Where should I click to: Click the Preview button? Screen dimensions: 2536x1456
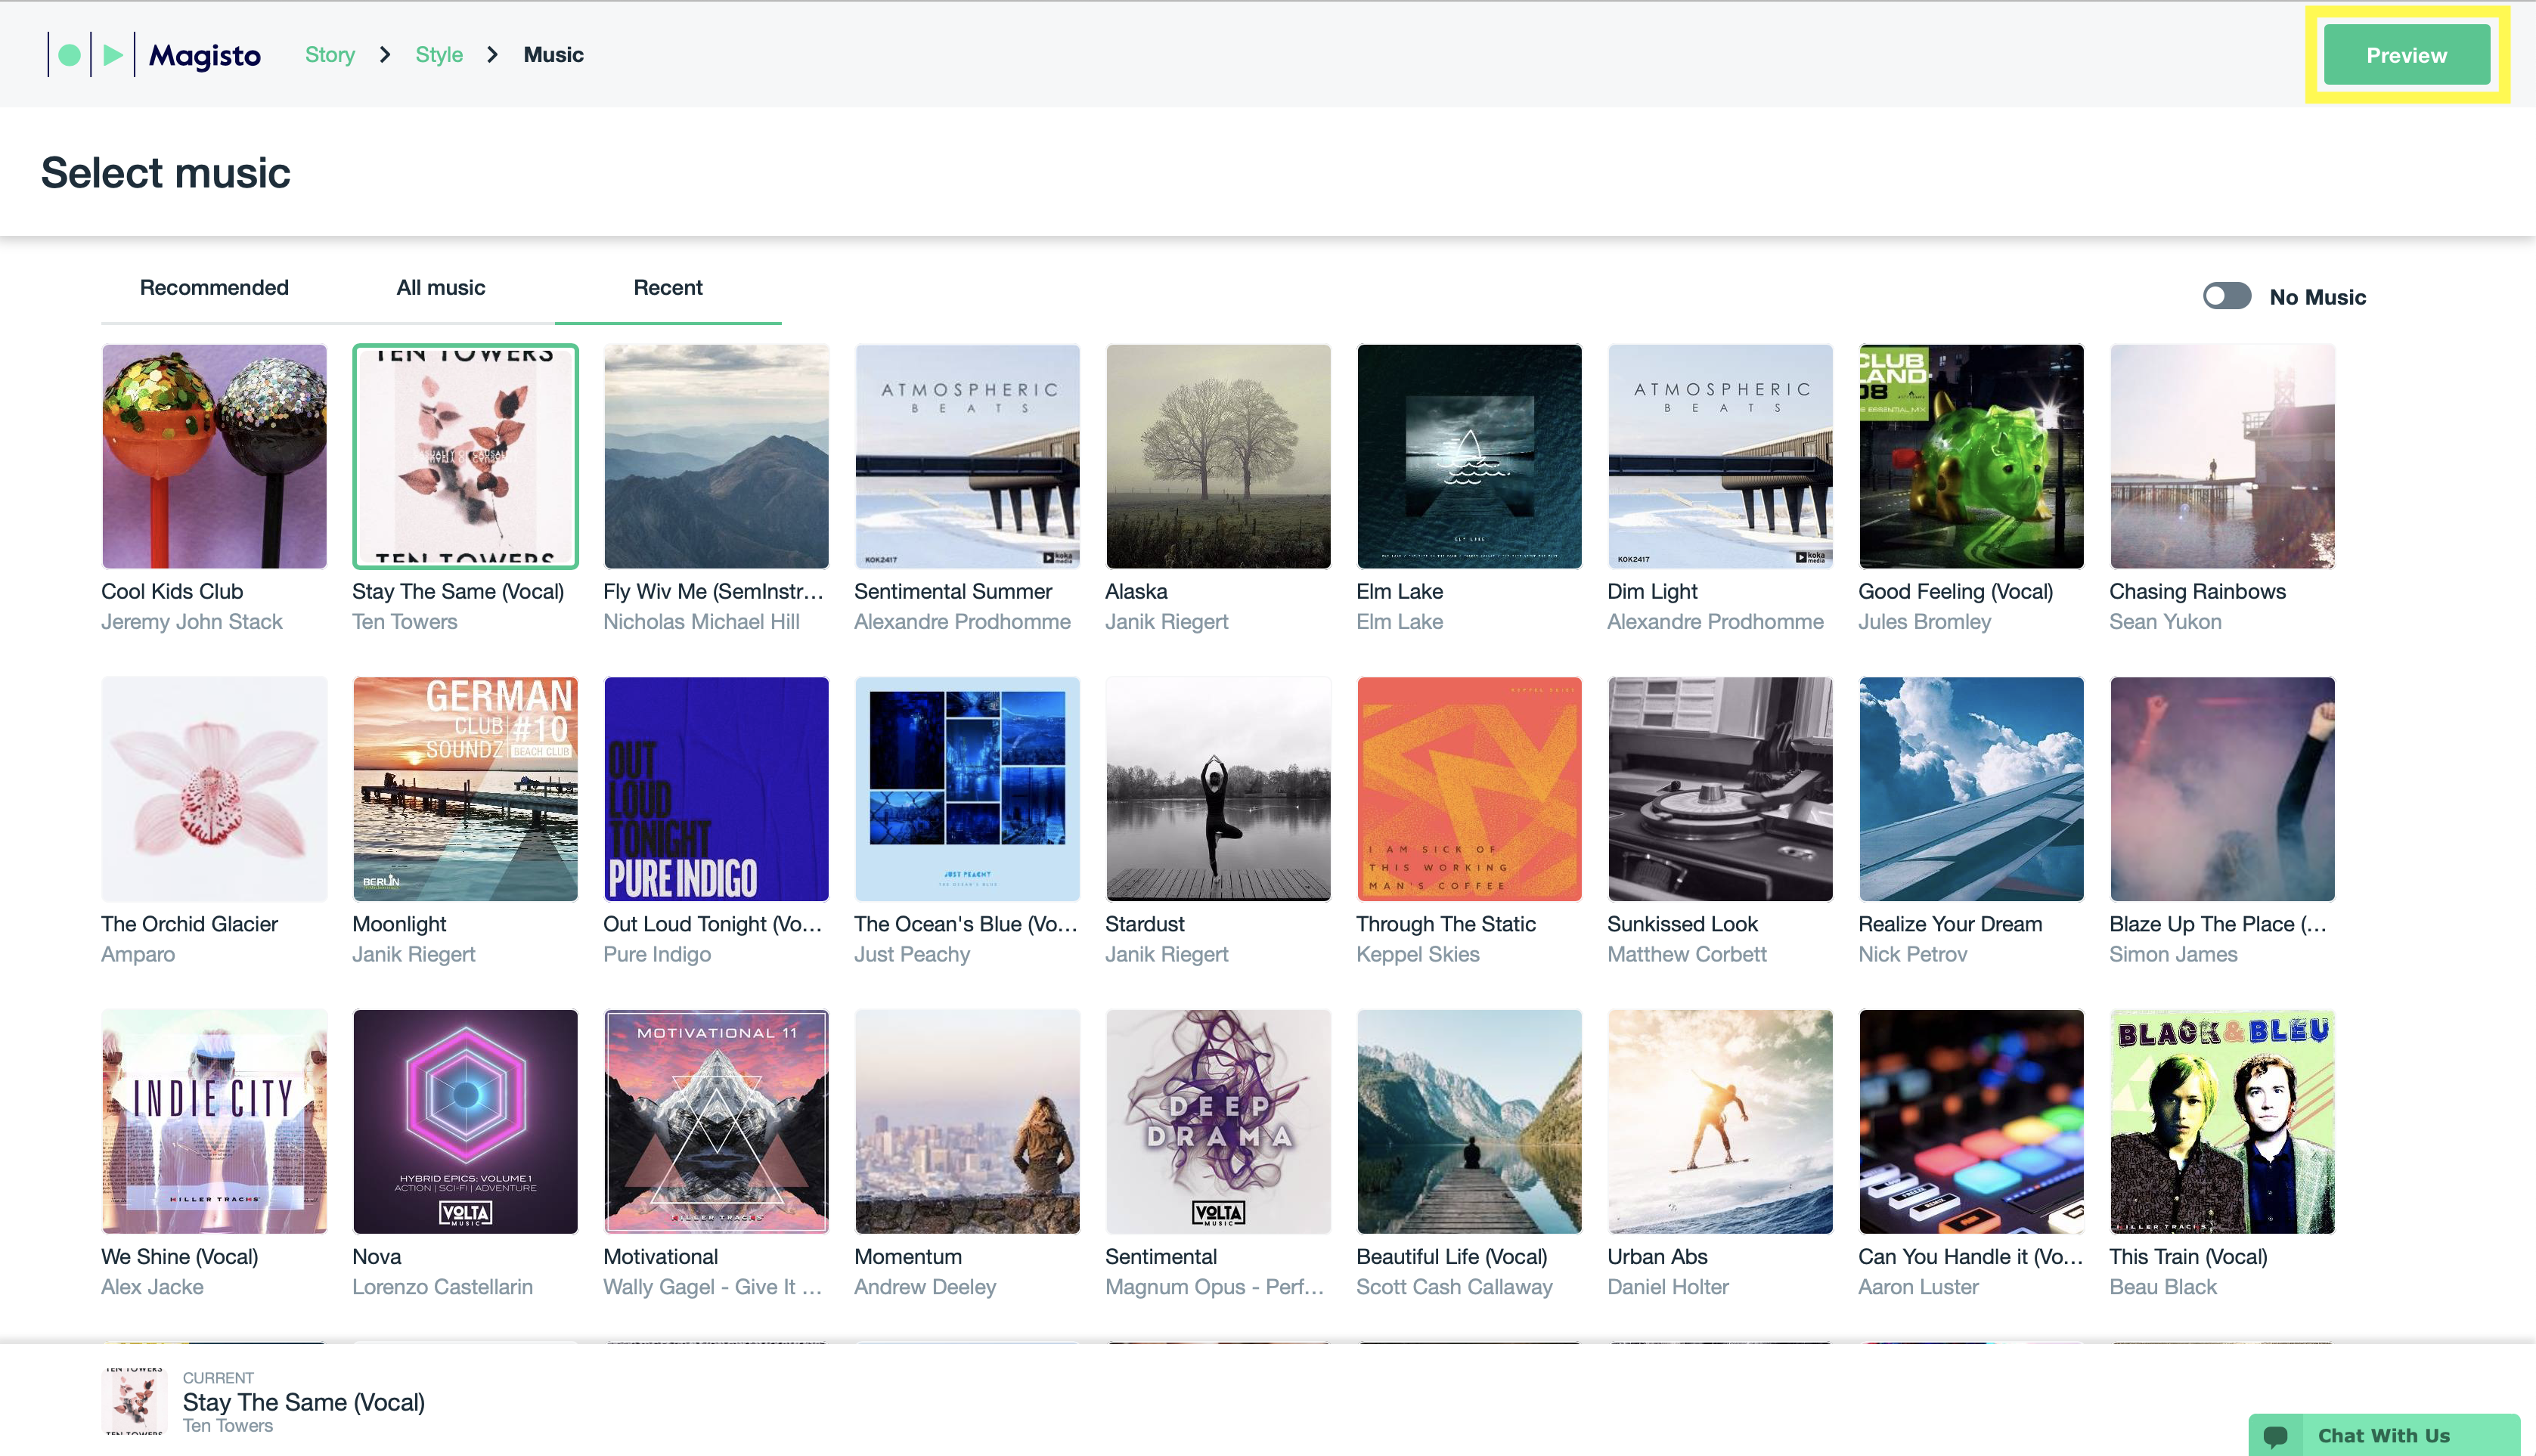tap(2406, 55)
